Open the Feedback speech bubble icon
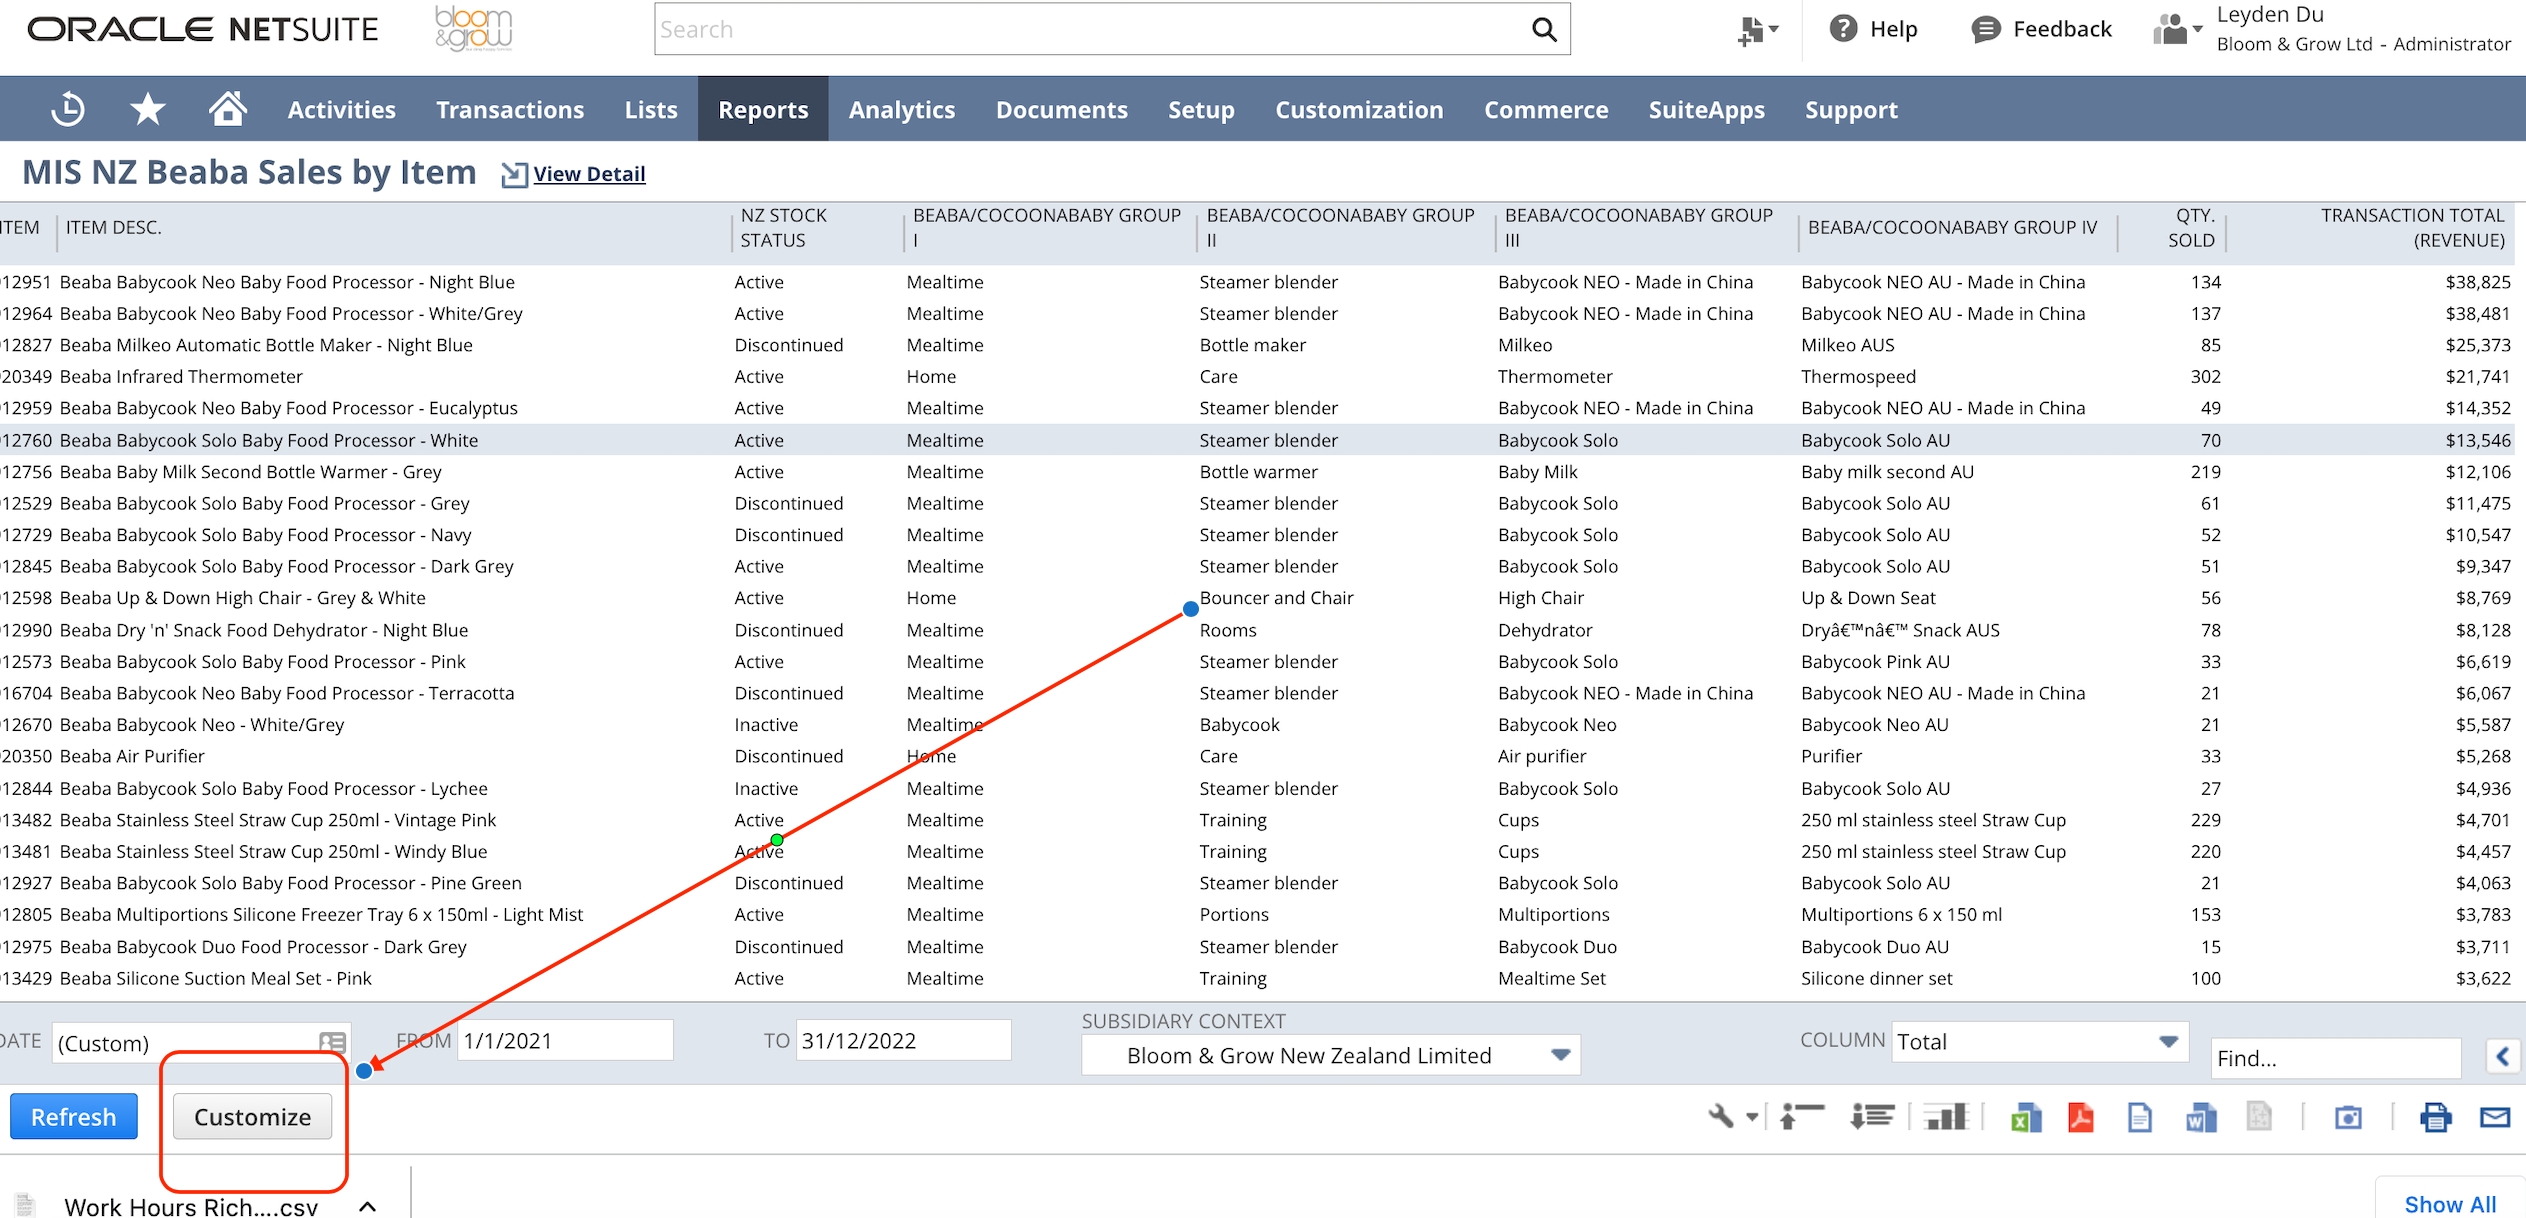This screenshot has width=2526, height=1218. tap(1986, 29)
